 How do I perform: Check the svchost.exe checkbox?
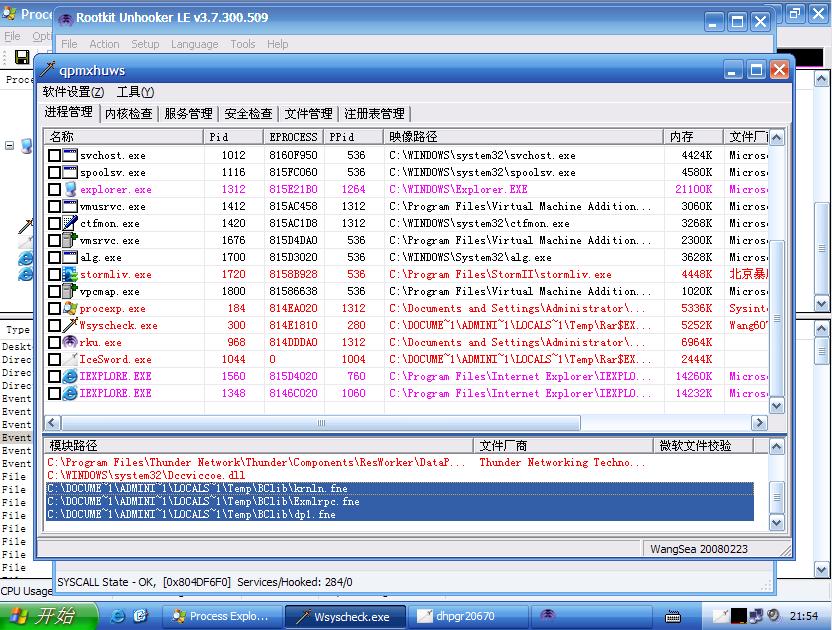tap(54, 156)
